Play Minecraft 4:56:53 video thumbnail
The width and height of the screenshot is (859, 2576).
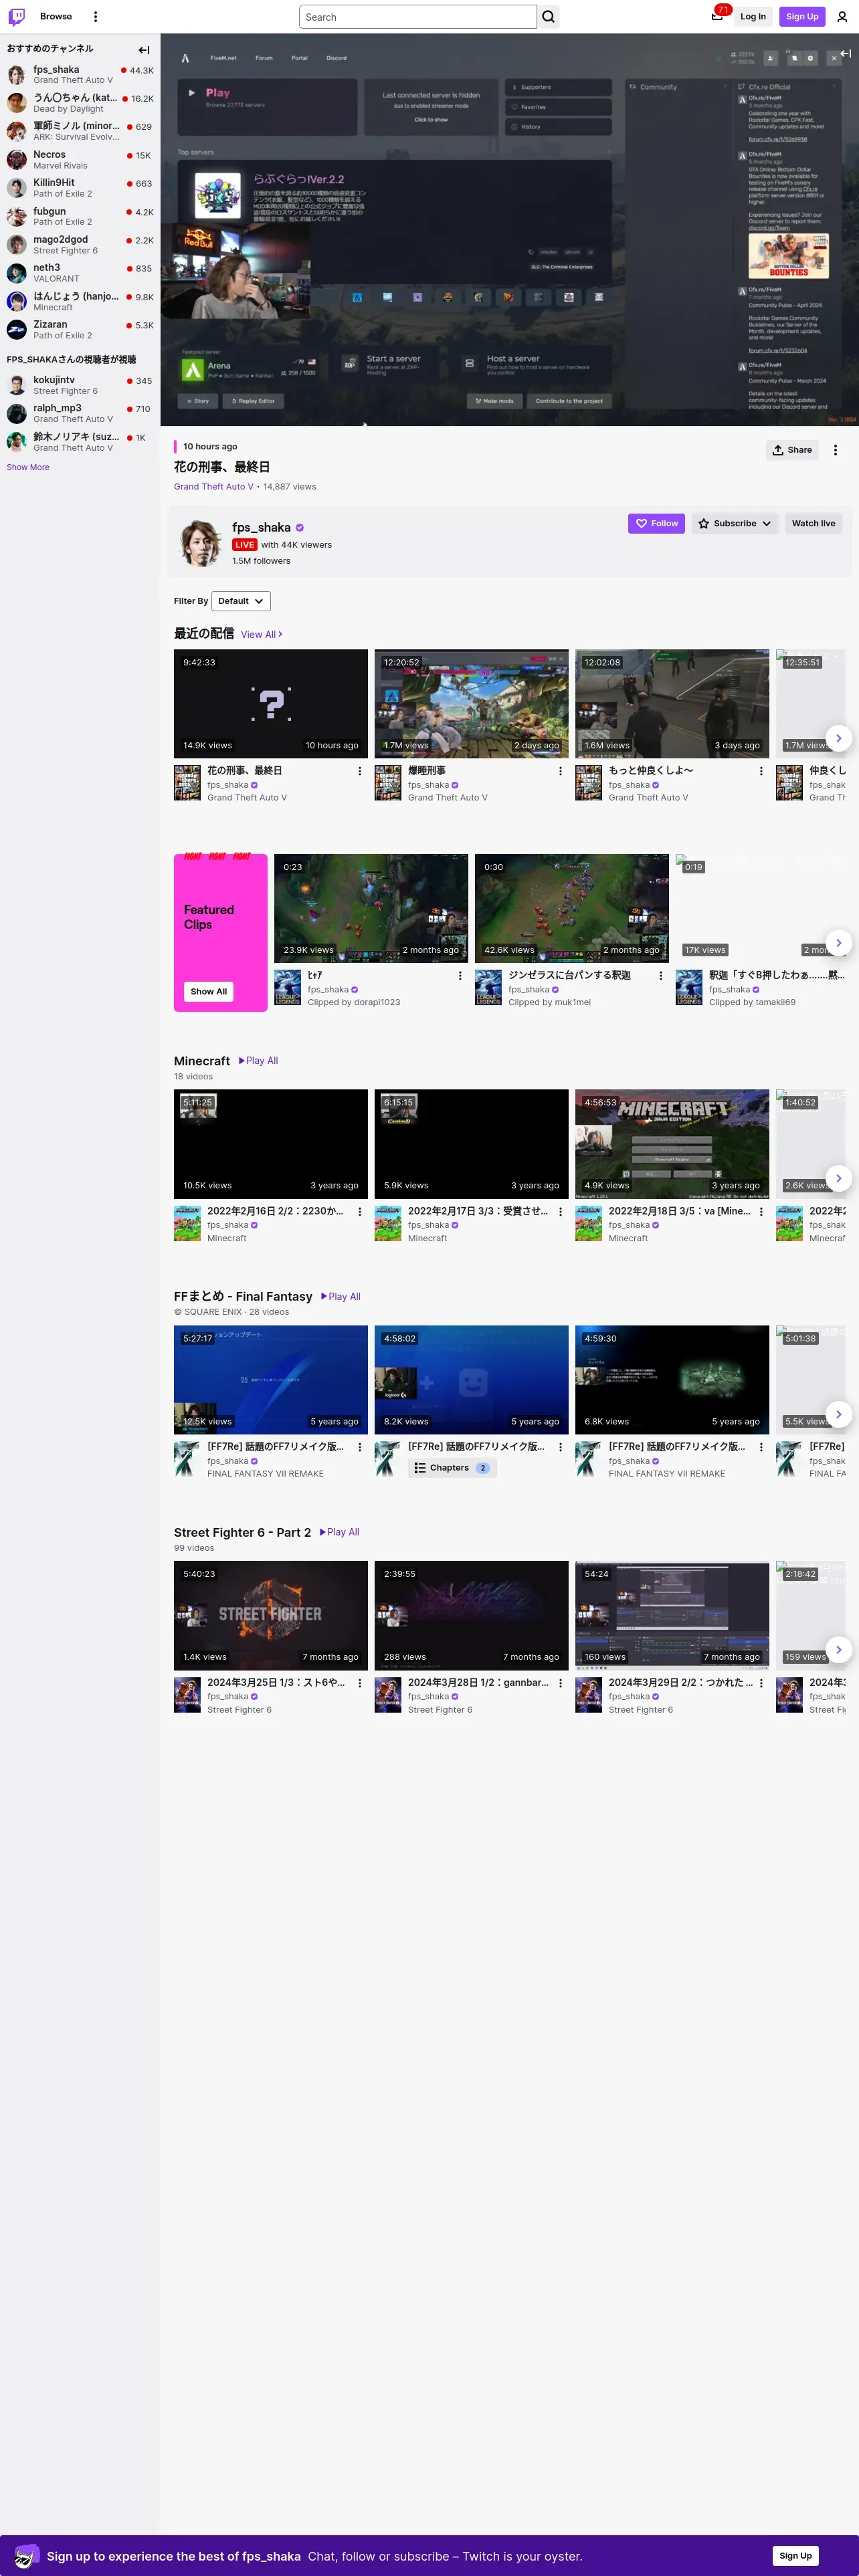point(672,1143)
